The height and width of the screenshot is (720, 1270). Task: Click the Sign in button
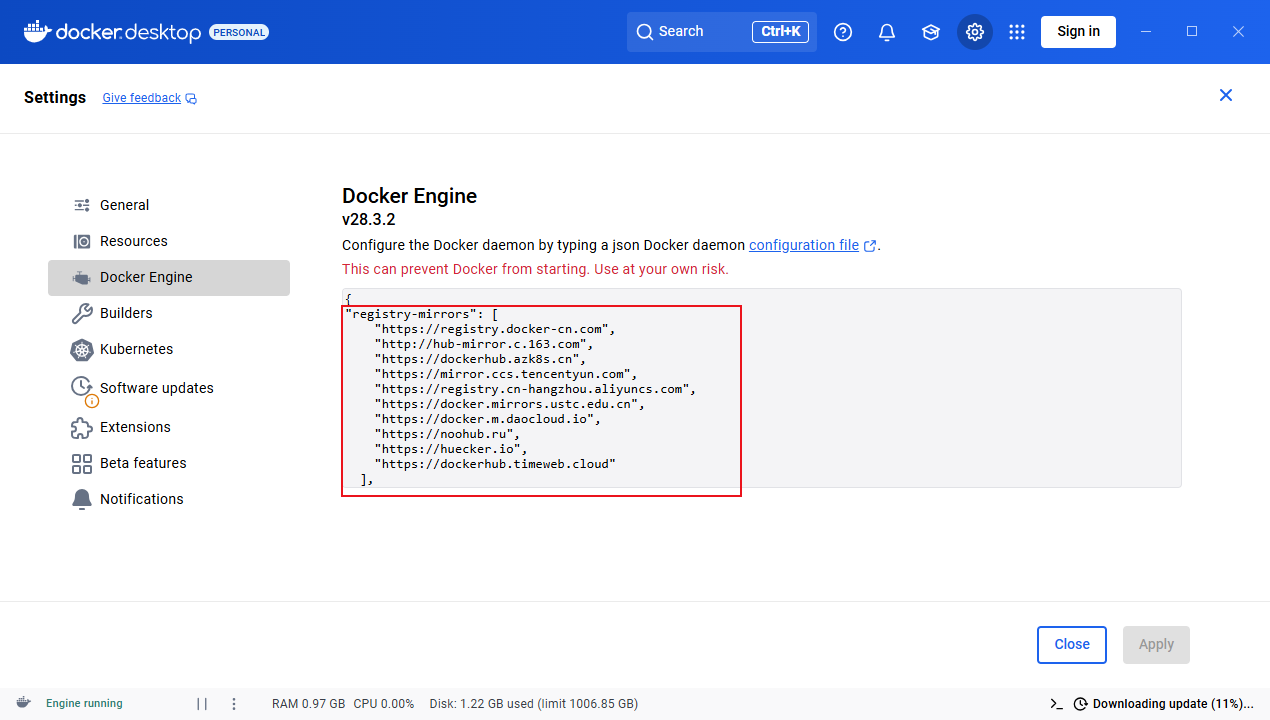[1078, 31]
